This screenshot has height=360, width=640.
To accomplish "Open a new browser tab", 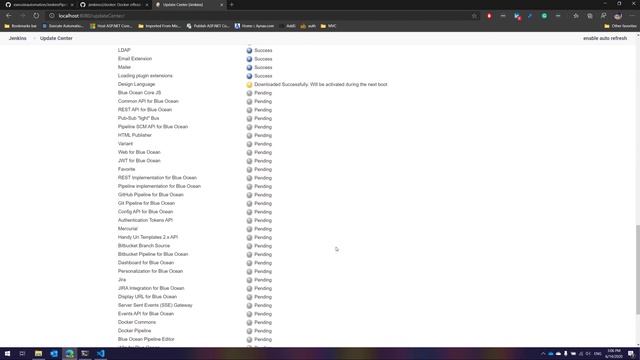I will pos(231,4).
